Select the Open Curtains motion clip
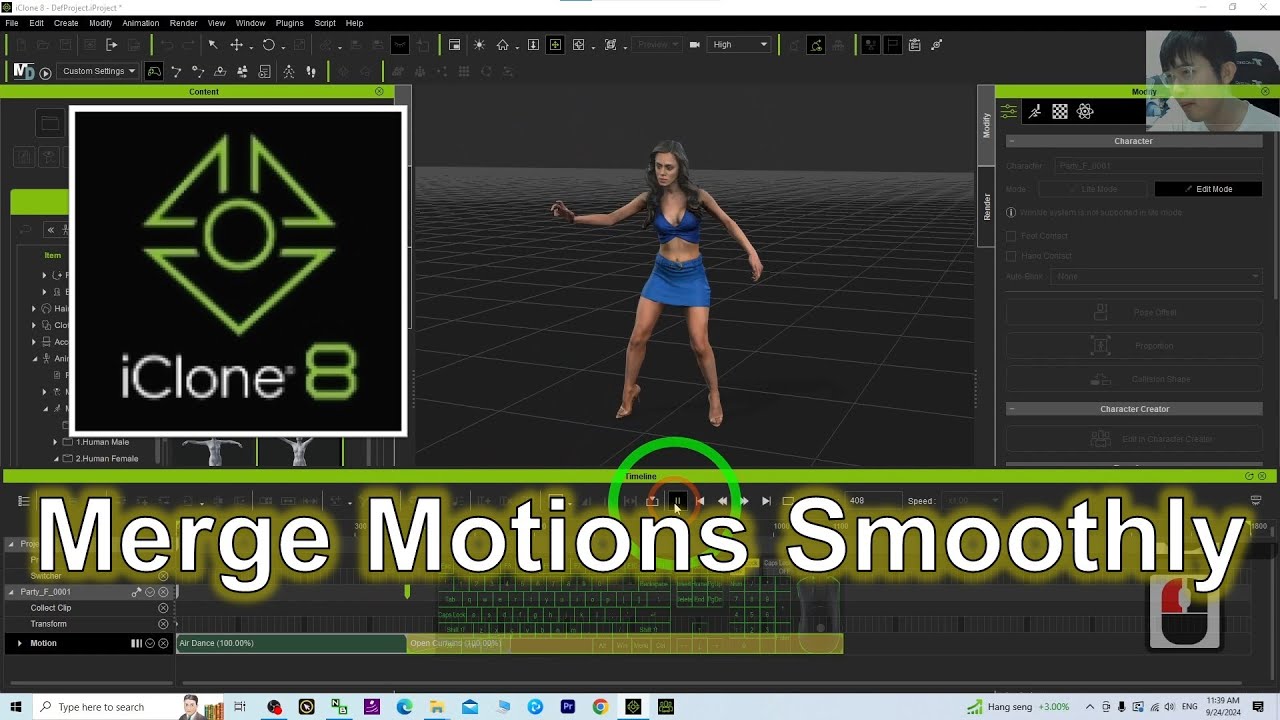The width and height of the screenshot is (1280, 720). click(x=625, y=643)
